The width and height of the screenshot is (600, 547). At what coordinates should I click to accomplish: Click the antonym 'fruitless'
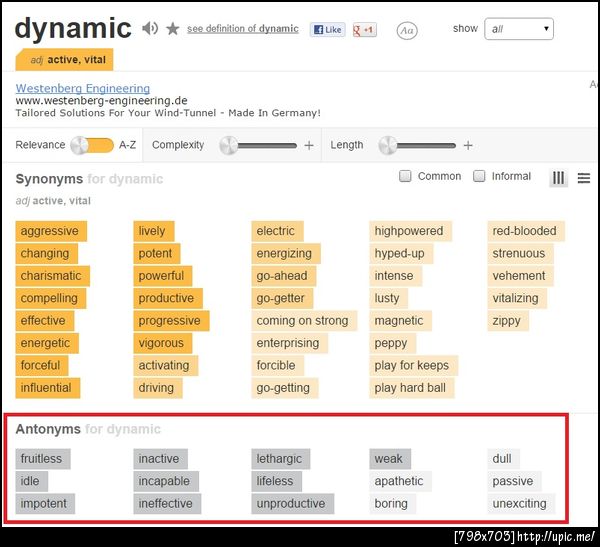43,459
